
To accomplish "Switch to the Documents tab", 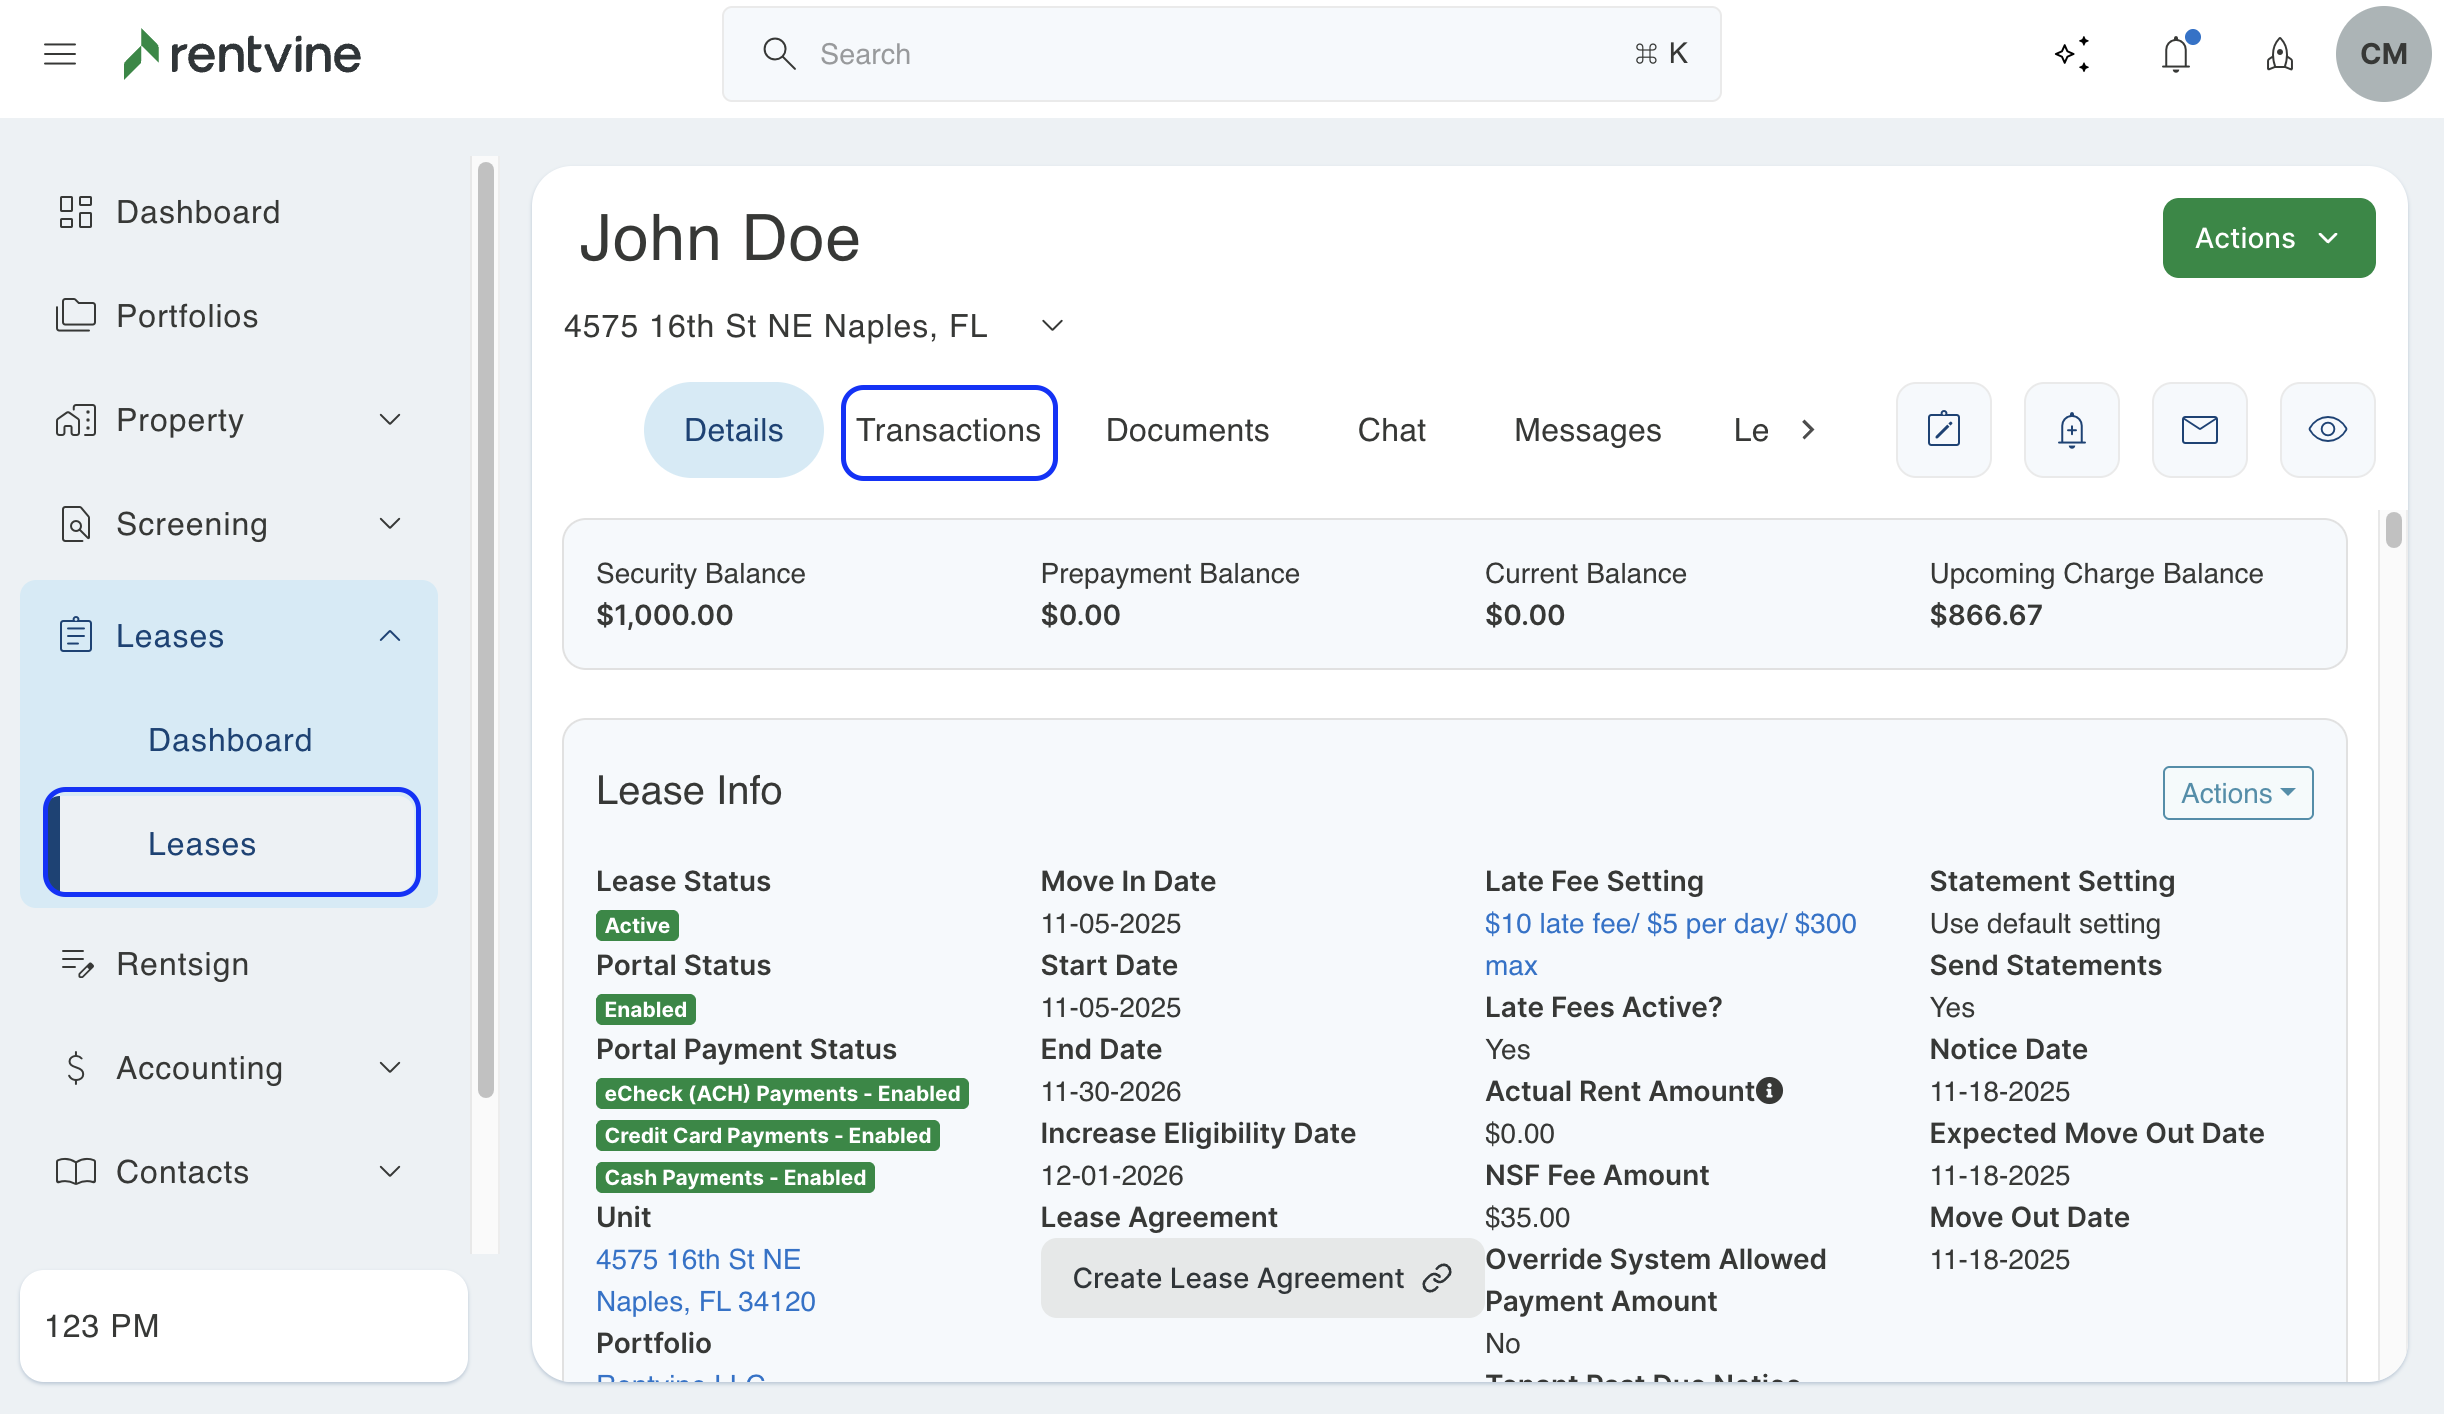I will pos(1187,431).
